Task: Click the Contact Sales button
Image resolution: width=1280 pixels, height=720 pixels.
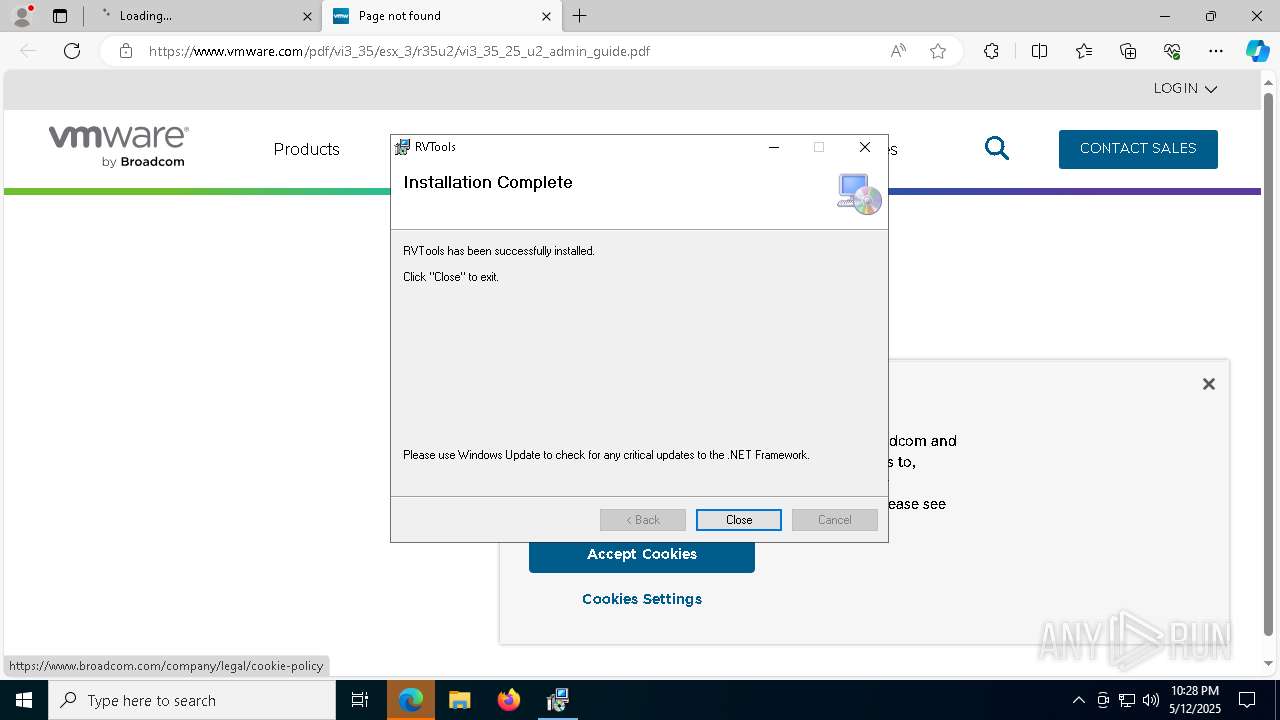Action: (x=1138, y=149)
